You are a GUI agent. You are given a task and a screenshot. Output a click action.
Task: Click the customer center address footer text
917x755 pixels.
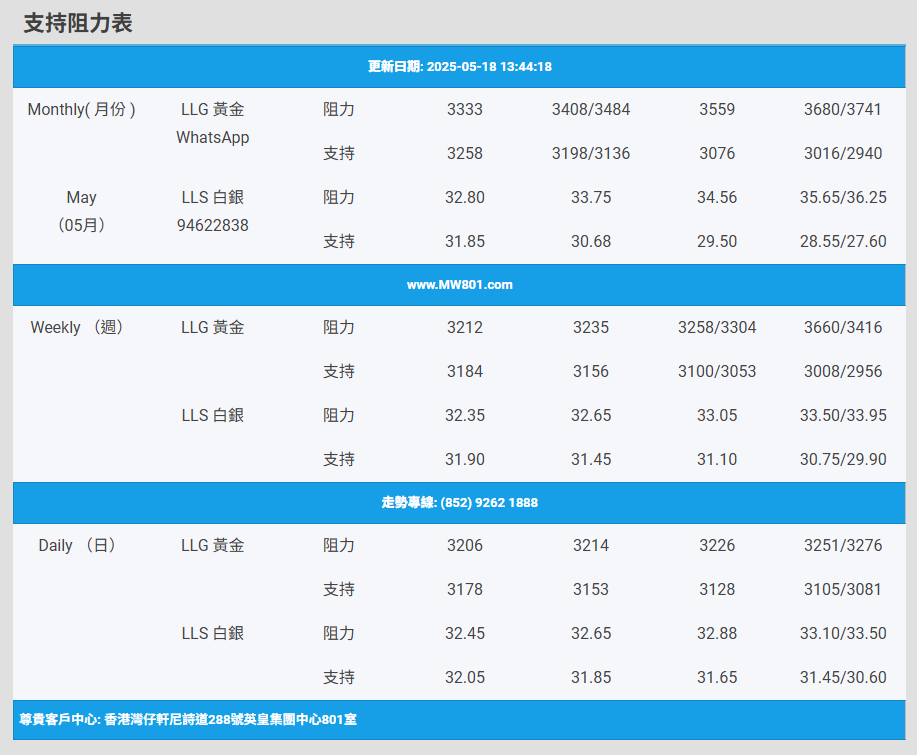tap(188, 720)
